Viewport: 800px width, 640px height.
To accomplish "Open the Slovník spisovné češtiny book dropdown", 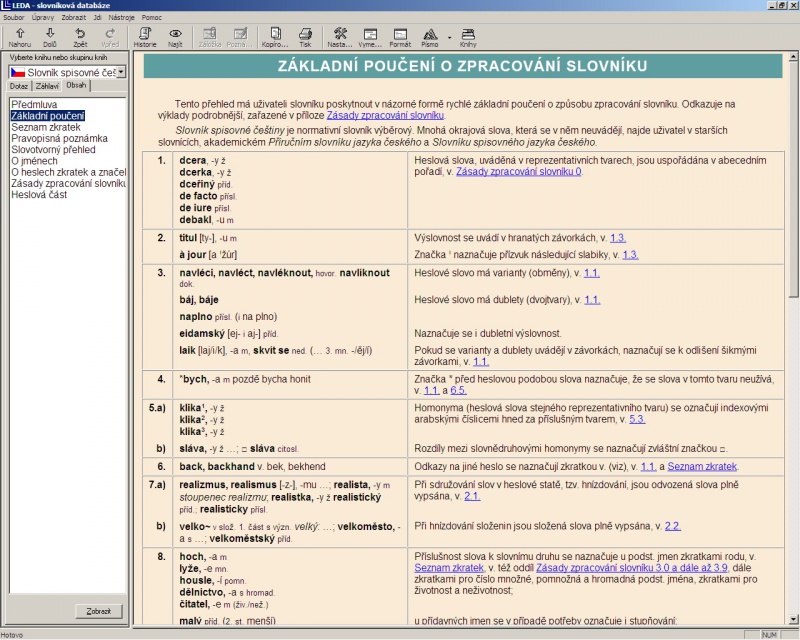I will point(121,72).
